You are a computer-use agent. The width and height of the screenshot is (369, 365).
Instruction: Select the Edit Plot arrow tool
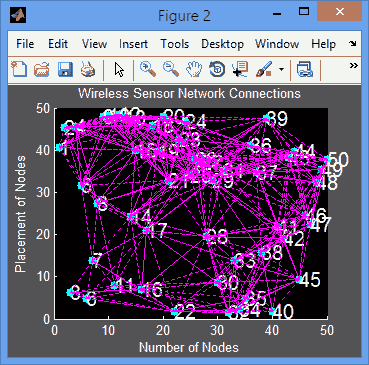pyautogui.click(x=119, y=70)
